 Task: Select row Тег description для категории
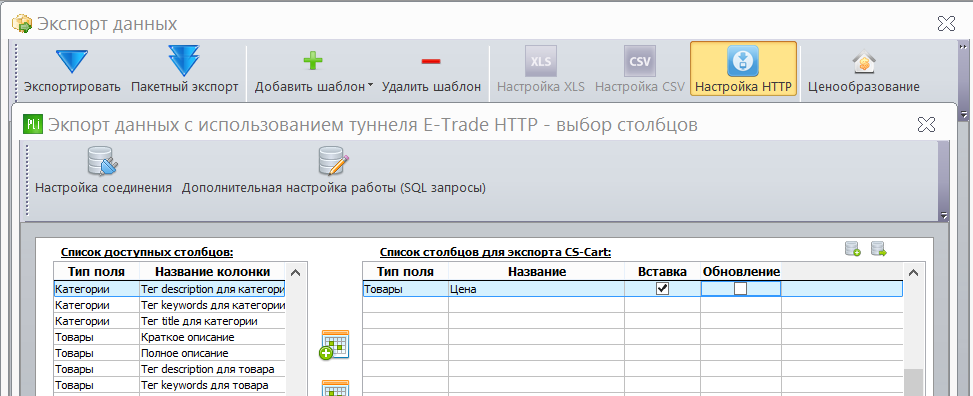click(x=169, y=289)
